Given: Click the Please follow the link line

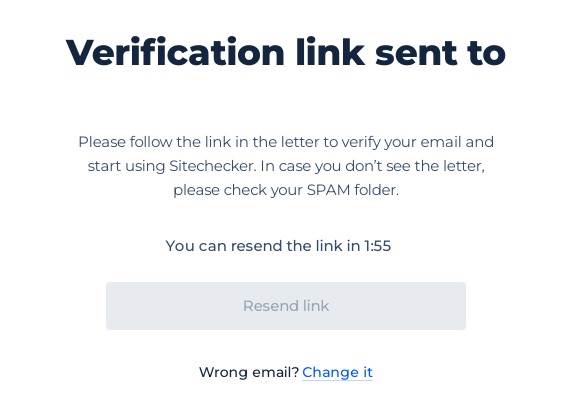Looking at the screenshot, I should click(286, 142).
